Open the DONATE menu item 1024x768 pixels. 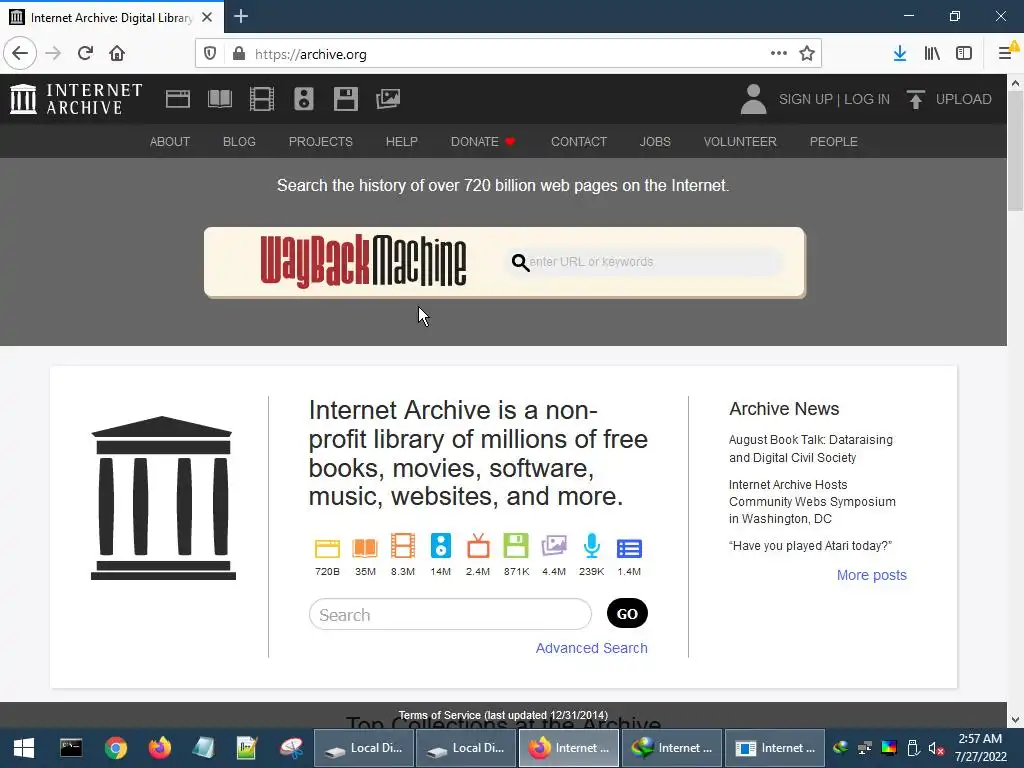pos(483,142)
